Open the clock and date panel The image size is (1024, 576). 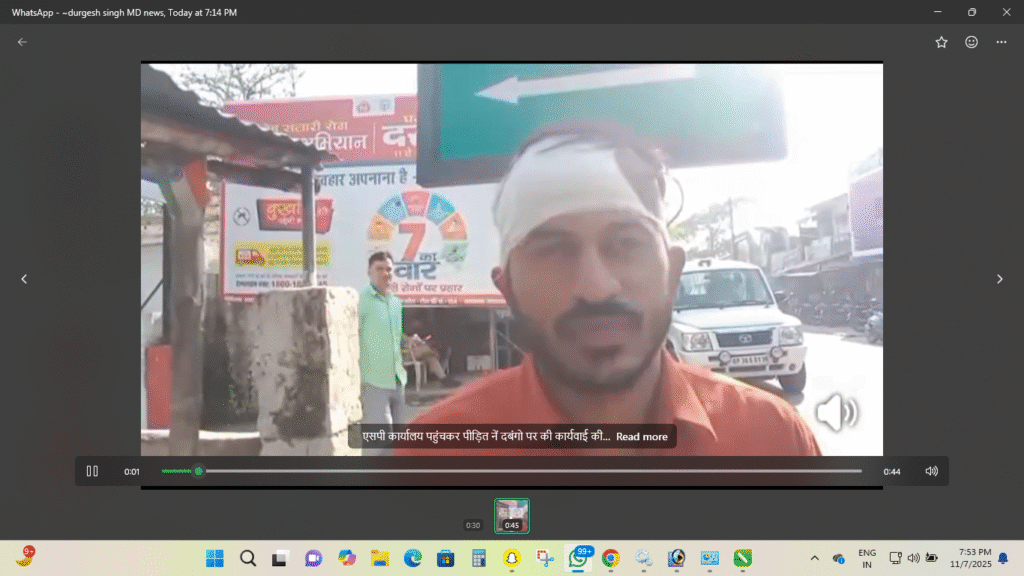(x=974, y=558)
